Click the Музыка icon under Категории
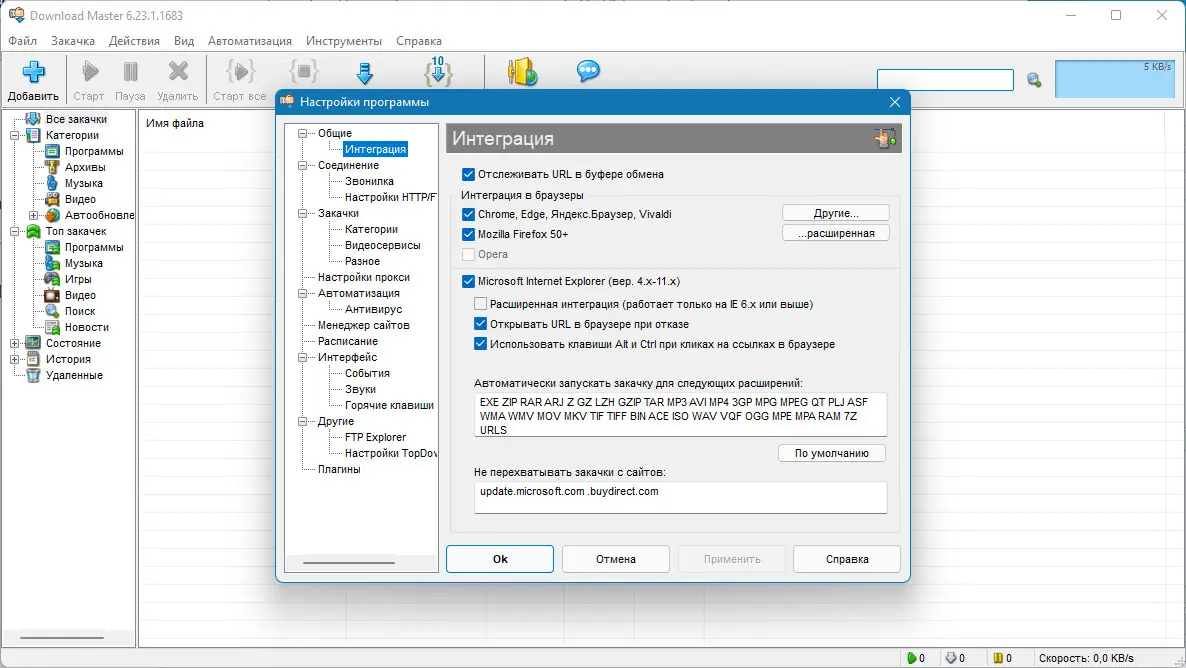This screenshot has height=668, width=1186. 52,183
